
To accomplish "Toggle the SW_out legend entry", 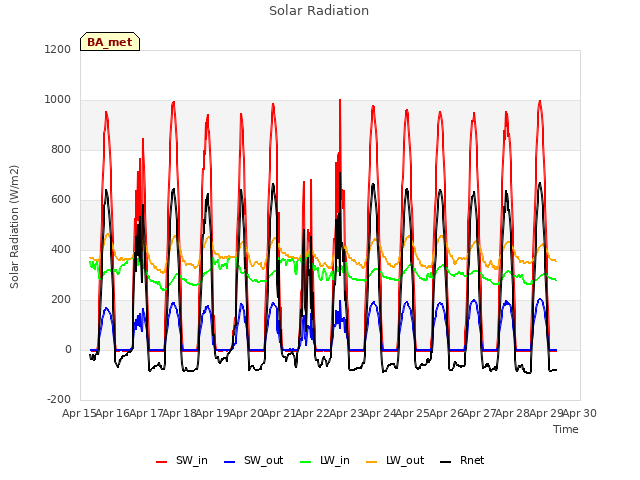I will 253,460.
